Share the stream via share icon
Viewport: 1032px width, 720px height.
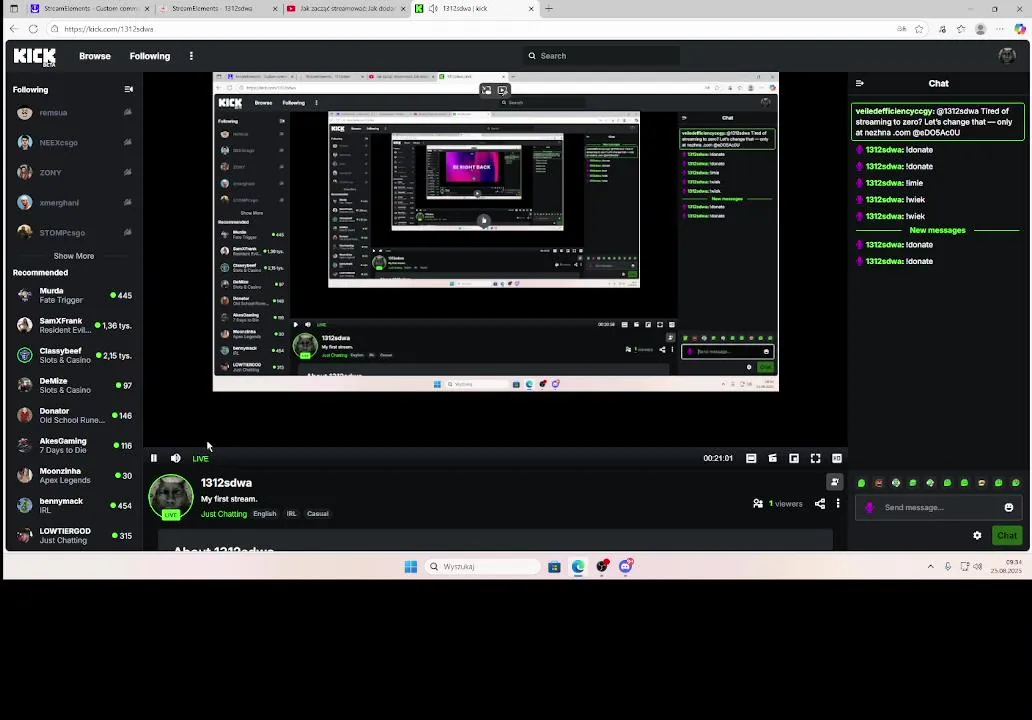coord(820,503)
